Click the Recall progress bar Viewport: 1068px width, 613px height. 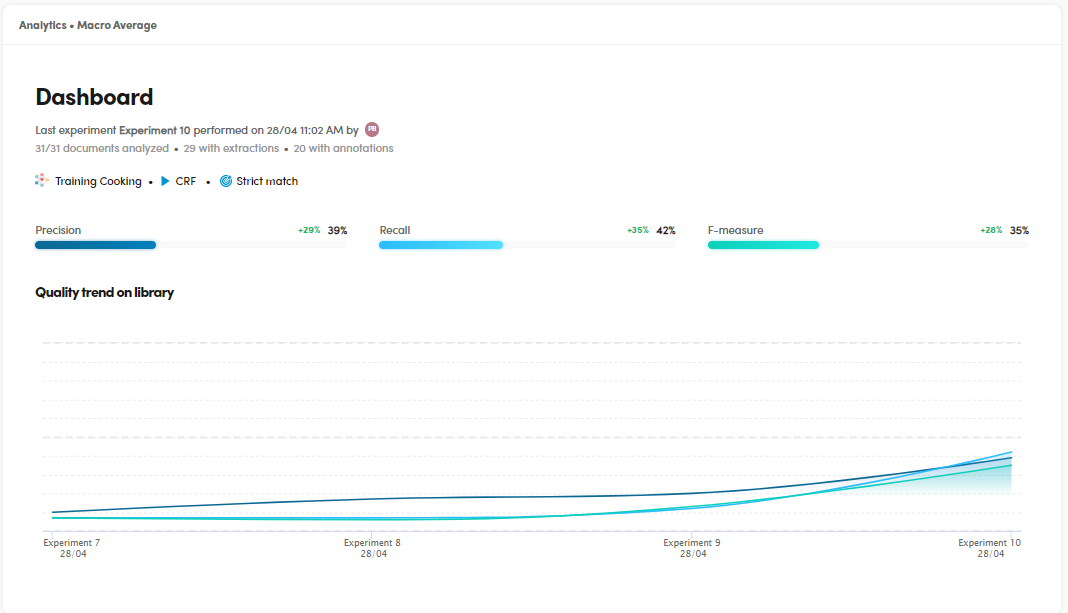click(527, 245)
